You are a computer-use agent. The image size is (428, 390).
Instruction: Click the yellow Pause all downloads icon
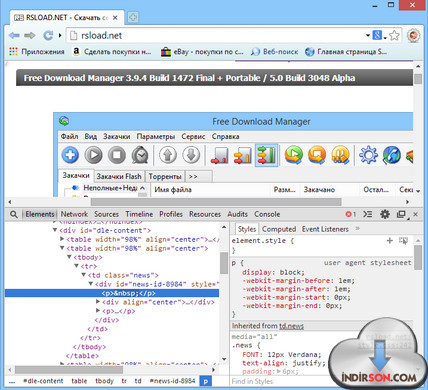(340, 155)
